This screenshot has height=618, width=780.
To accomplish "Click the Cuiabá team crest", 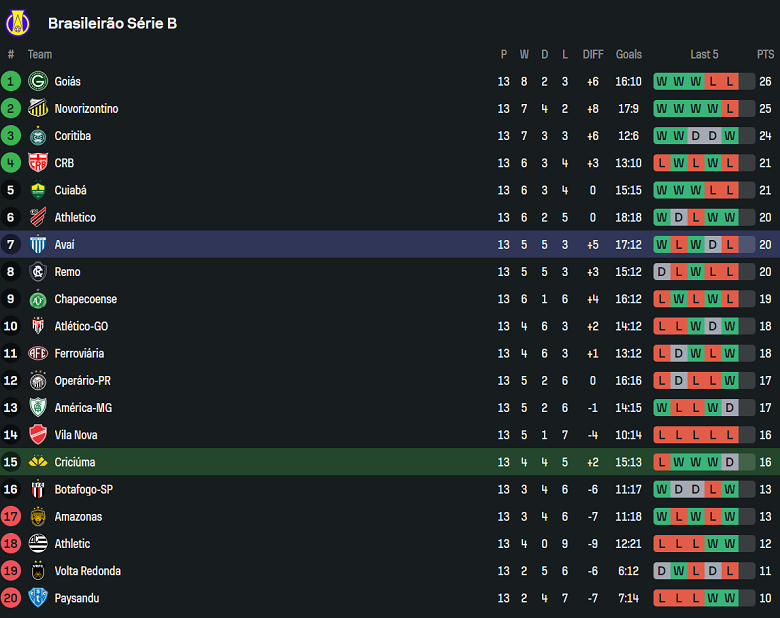I will pyautogui.click(x=38, y=190).
